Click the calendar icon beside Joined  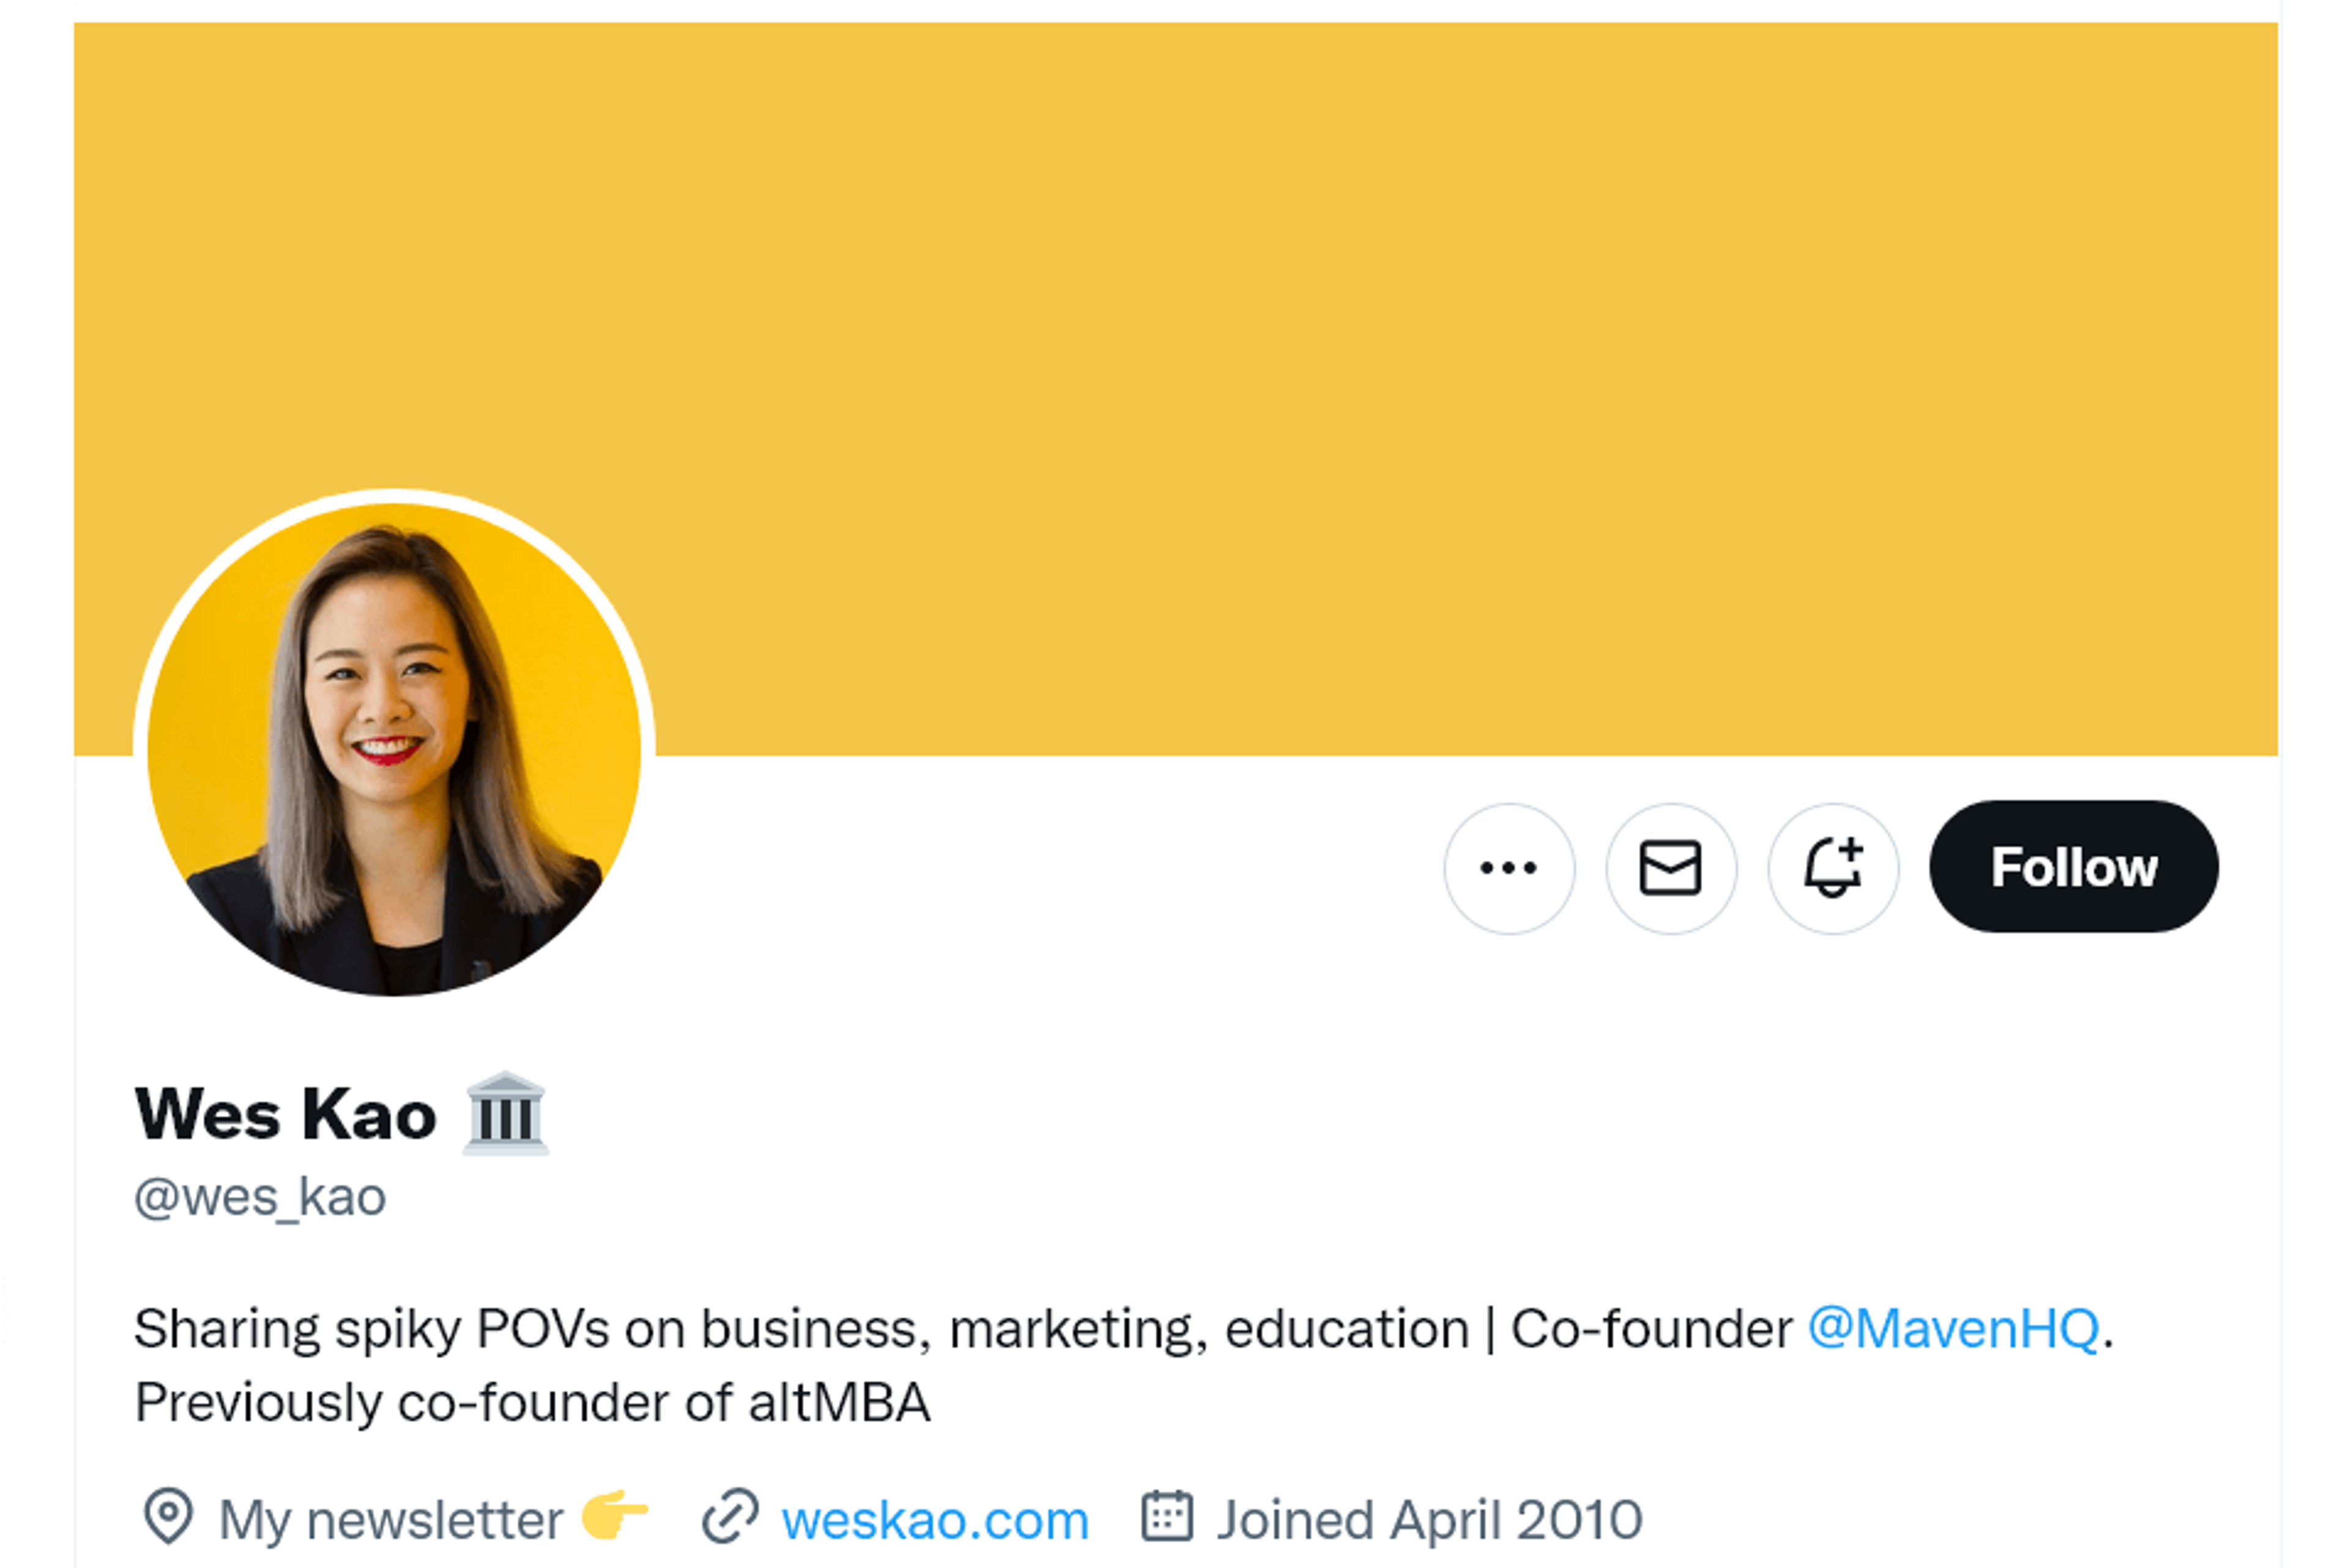[x=1167, y=1517]
